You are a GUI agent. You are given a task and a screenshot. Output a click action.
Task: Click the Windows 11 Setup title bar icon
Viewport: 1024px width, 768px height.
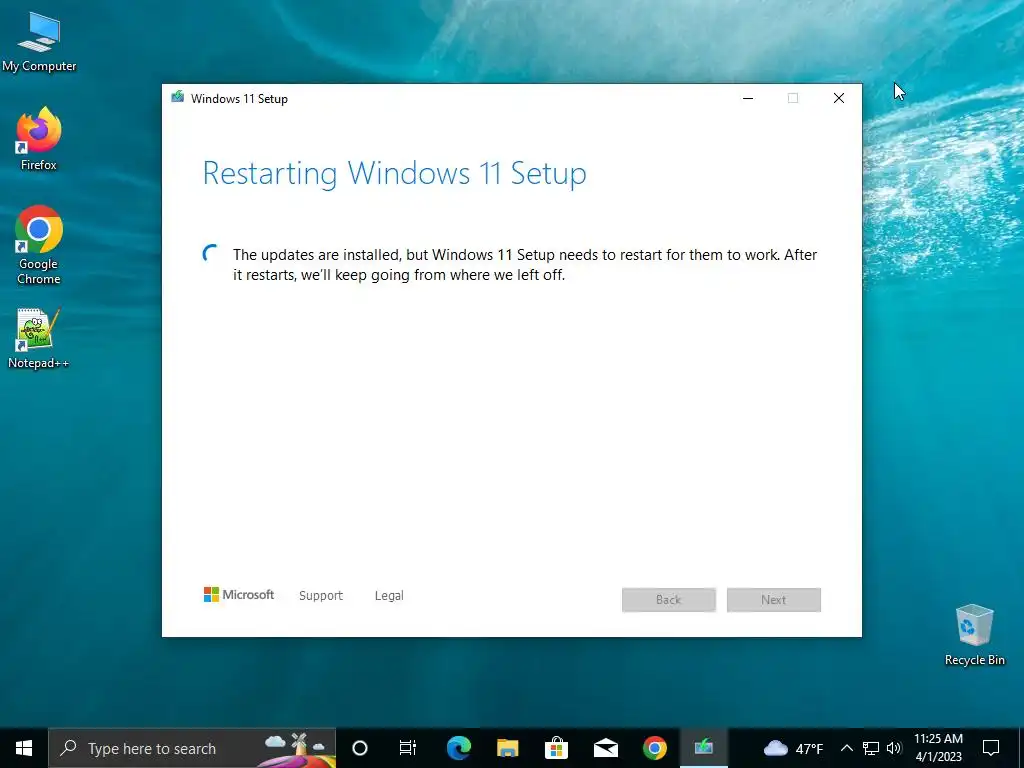coord(177,97)
